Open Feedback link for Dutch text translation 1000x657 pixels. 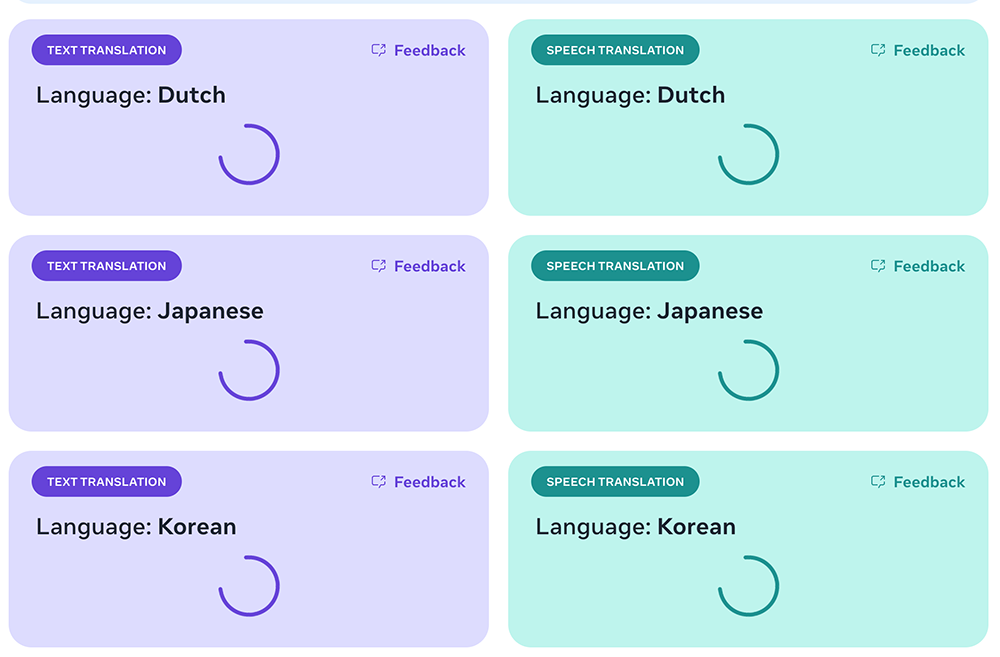click(429, 50)
